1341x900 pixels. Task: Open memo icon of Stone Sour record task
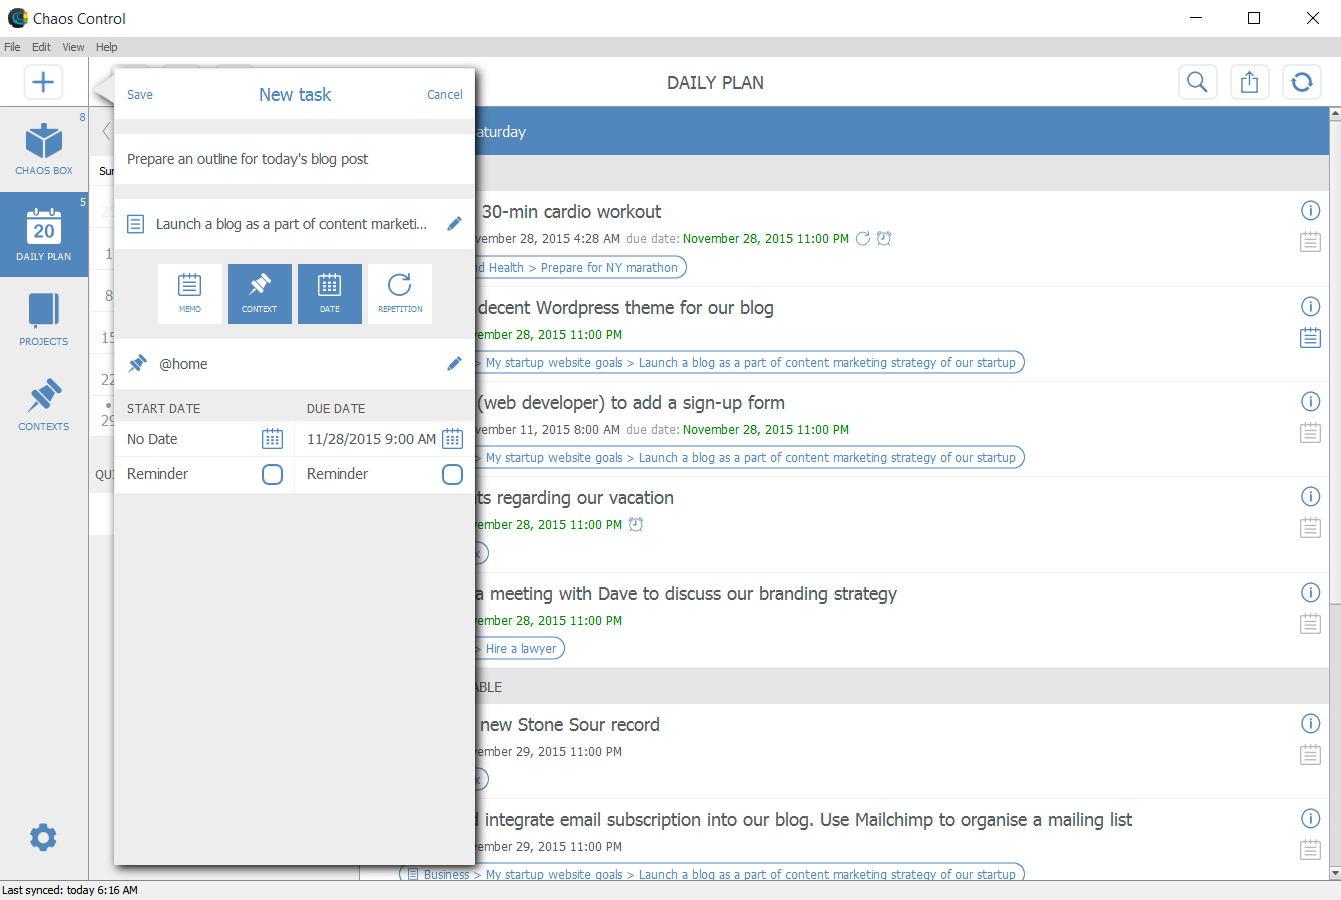1310,755
